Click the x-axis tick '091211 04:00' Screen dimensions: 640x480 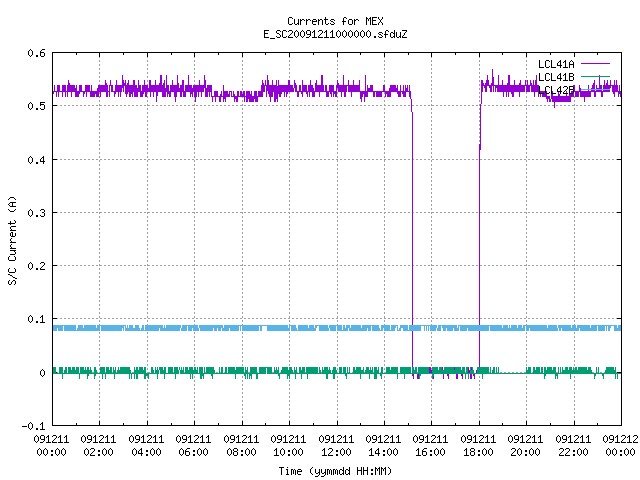click(146, 446)
